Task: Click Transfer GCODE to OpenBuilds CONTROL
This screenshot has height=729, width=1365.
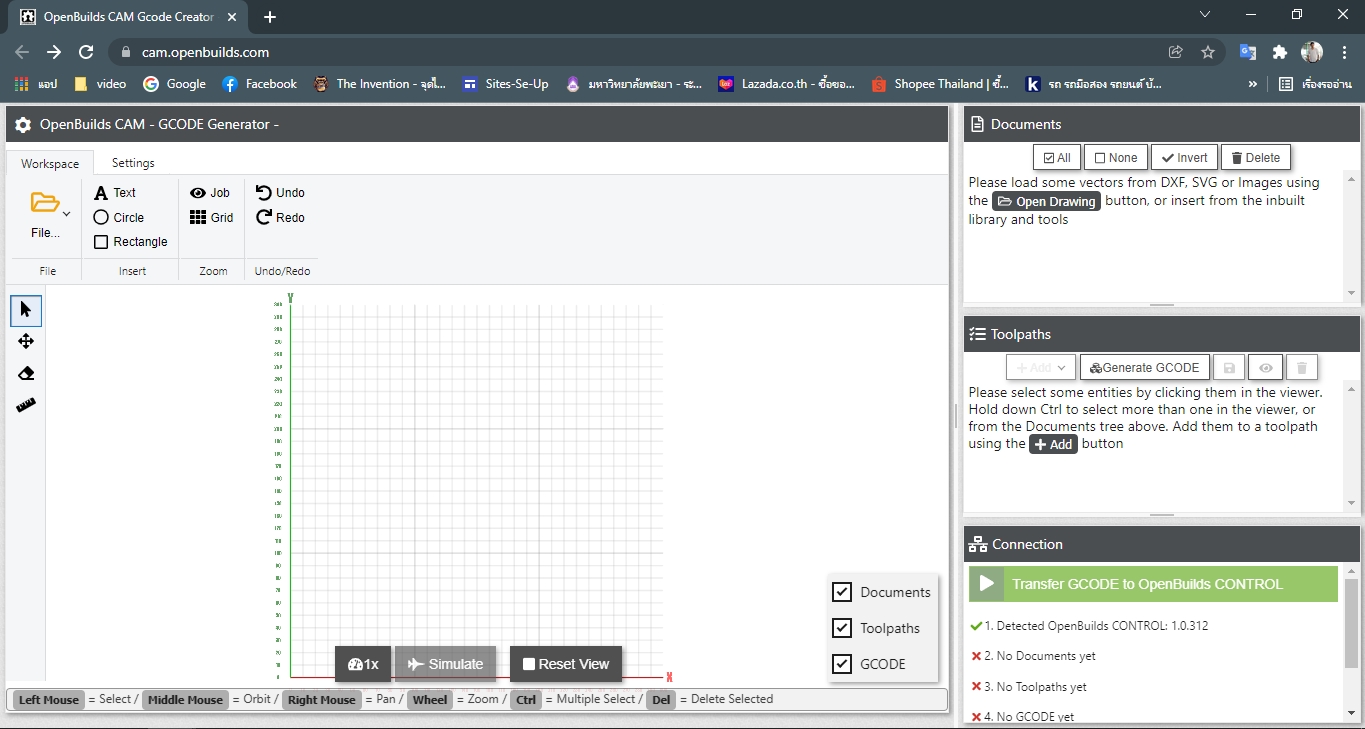Action: point(1152,584)
